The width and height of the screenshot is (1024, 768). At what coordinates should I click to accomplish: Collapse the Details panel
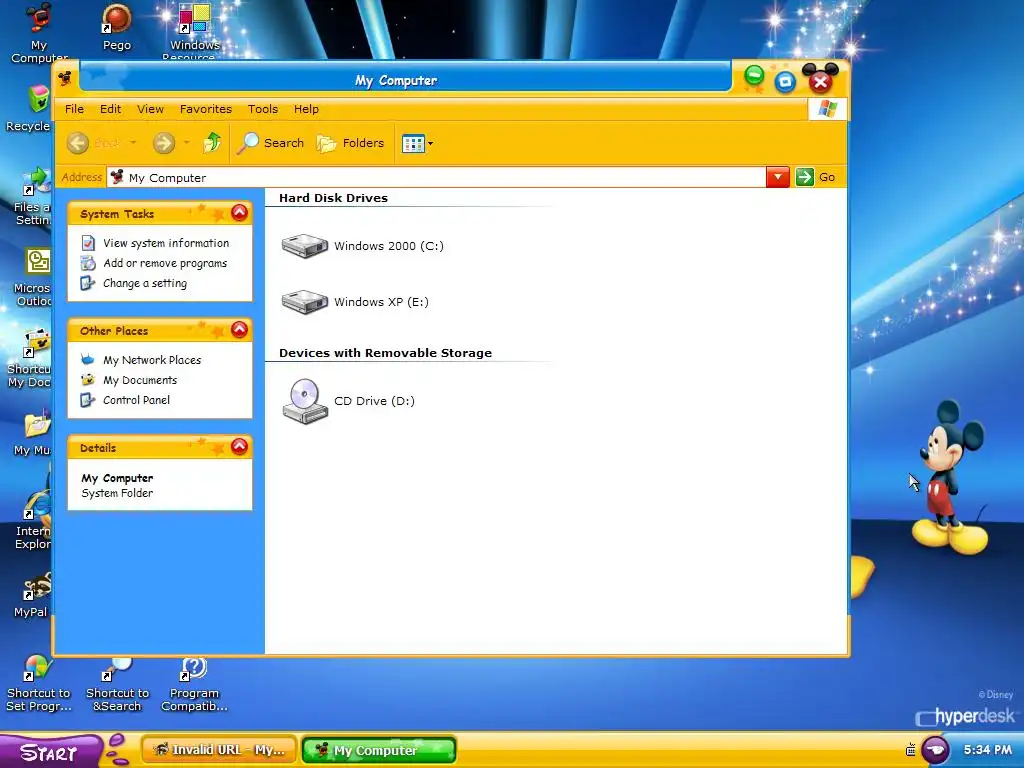[240, 446]
